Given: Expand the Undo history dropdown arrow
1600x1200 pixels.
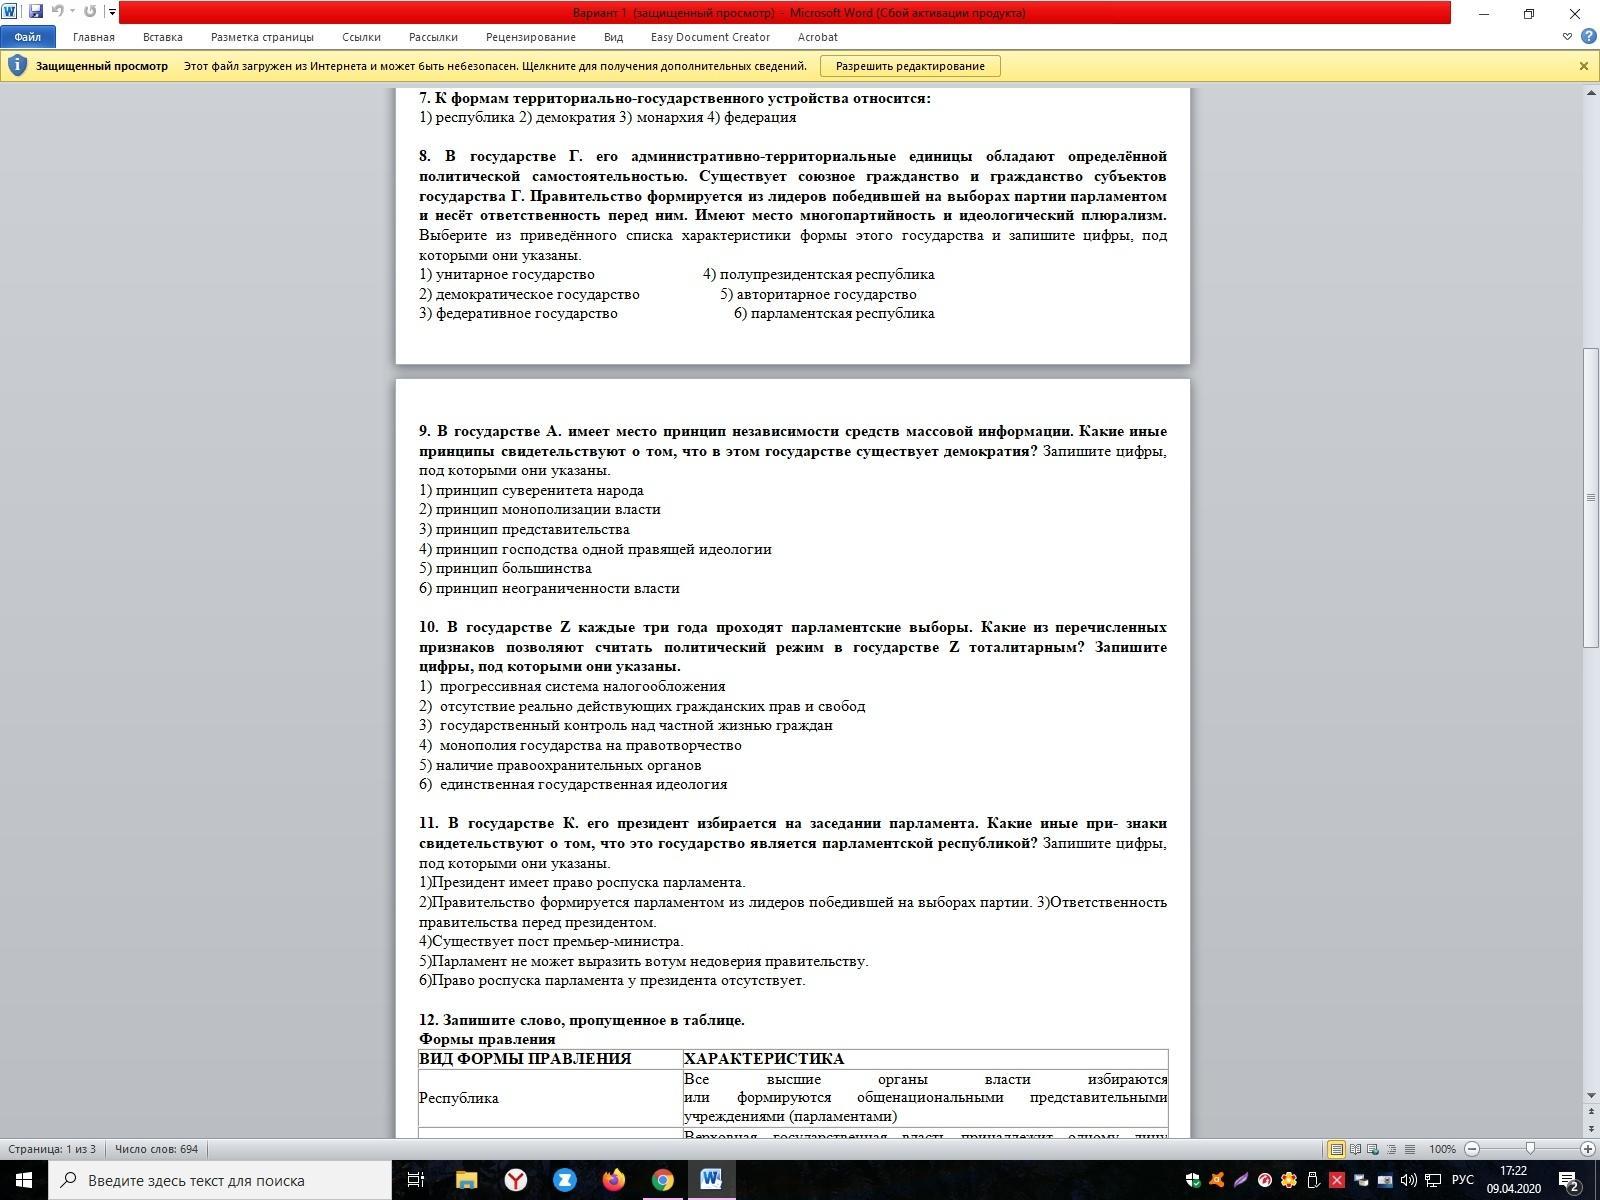Looking at the screenshot, I should click(72, 12).
